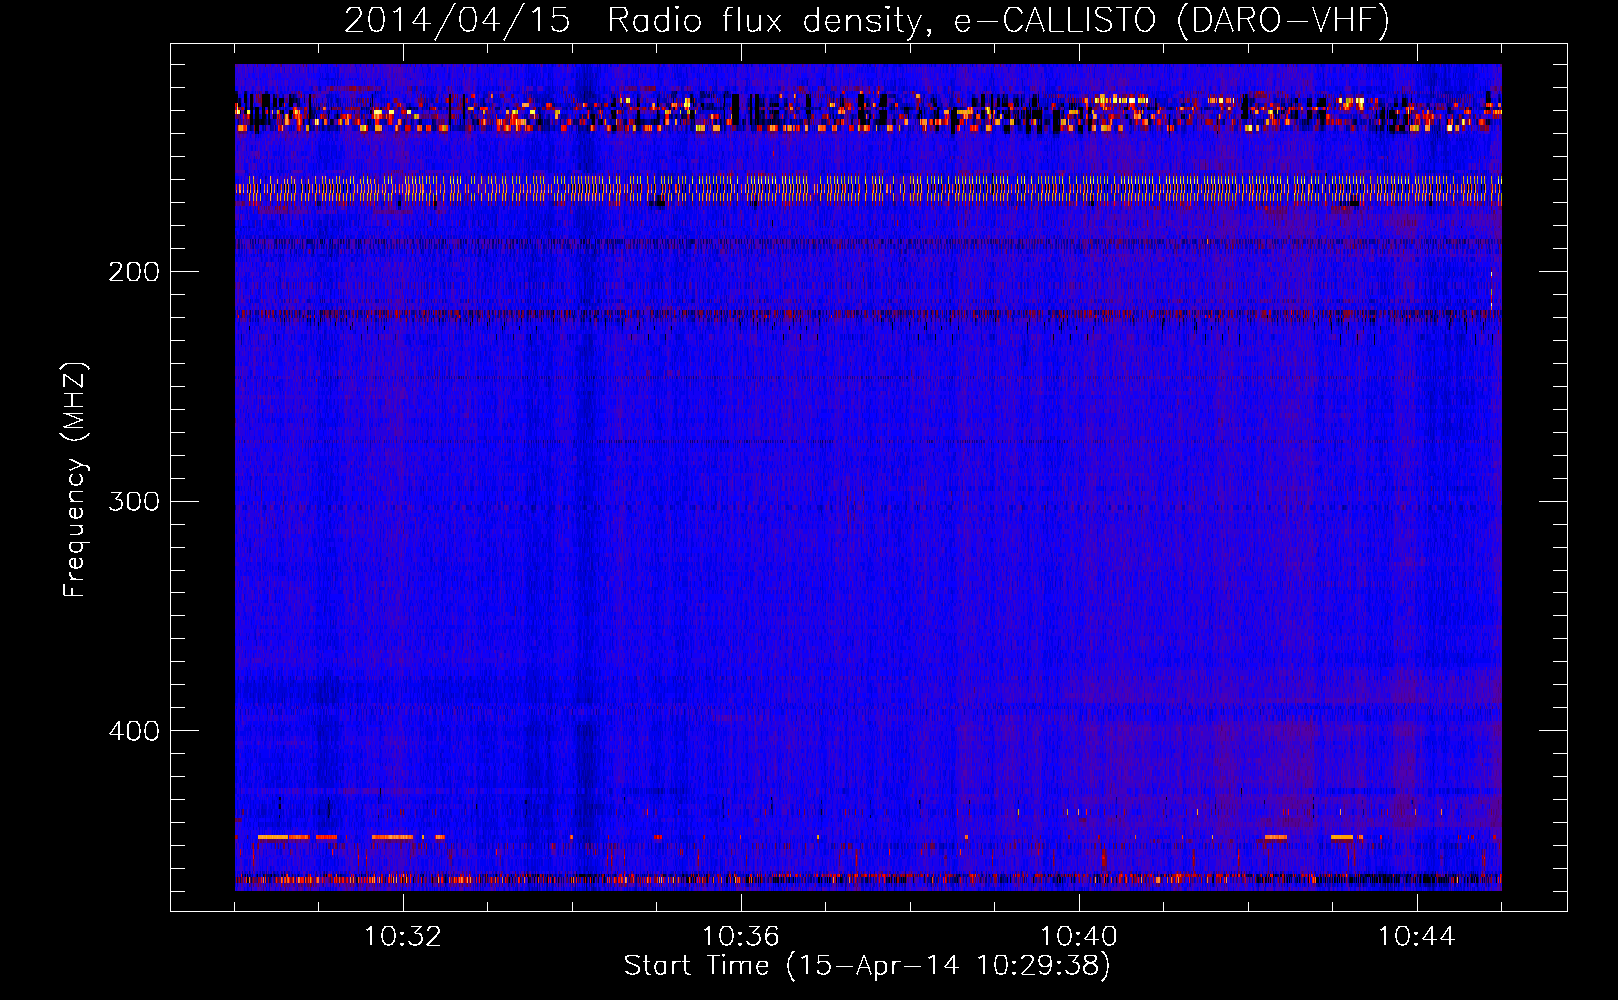
Task: Click the 300 frequency tick label
Action: coord(134,501)
